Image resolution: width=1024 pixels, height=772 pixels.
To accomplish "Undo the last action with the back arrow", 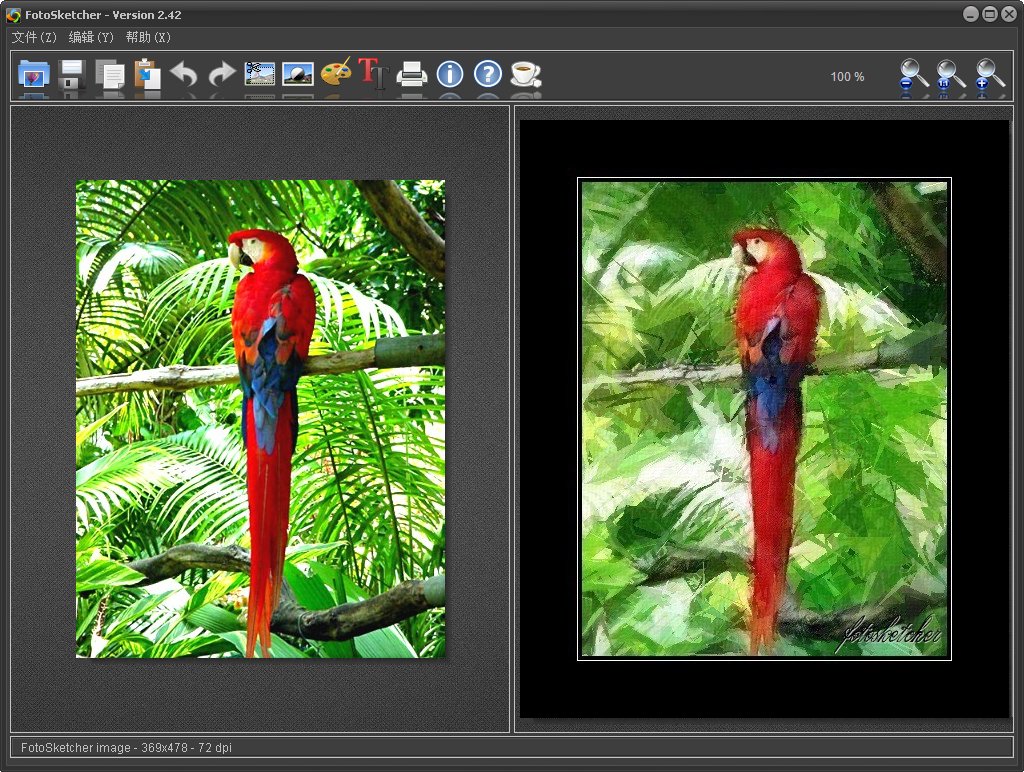I will tap(186, 74).
